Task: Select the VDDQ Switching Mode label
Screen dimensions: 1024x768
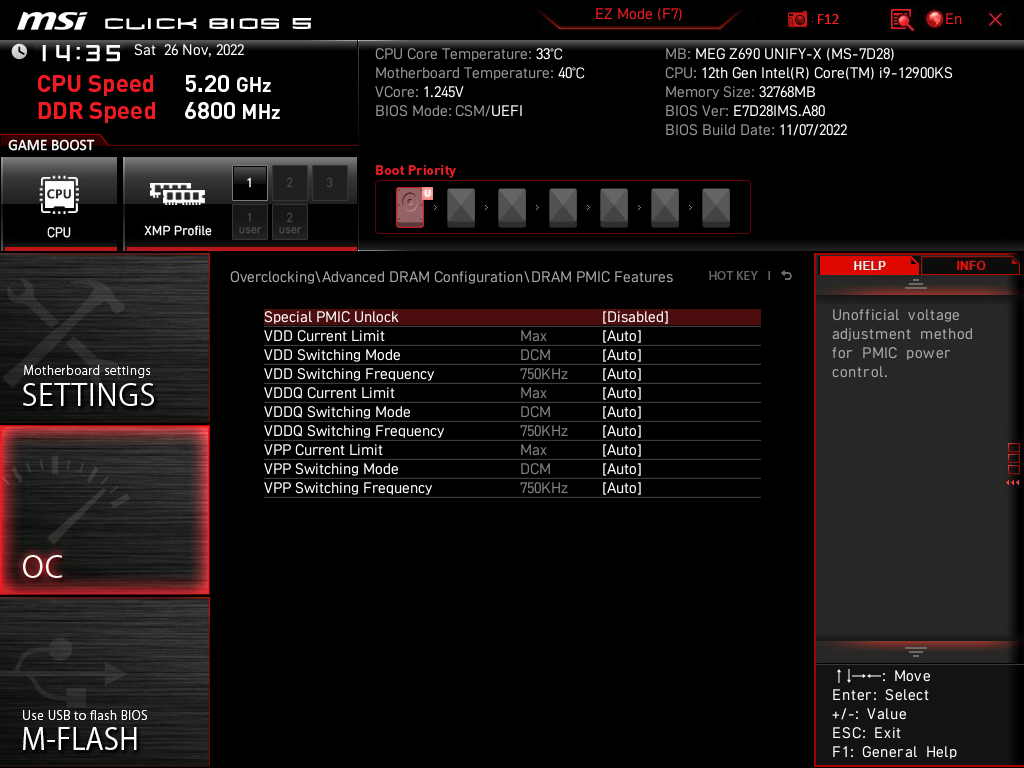Action: [337, 411]
